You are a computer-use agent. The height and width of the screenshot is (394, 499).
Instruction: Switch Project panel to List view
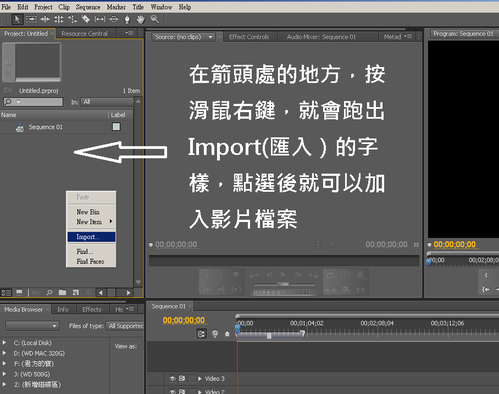(x=6, y=293)
